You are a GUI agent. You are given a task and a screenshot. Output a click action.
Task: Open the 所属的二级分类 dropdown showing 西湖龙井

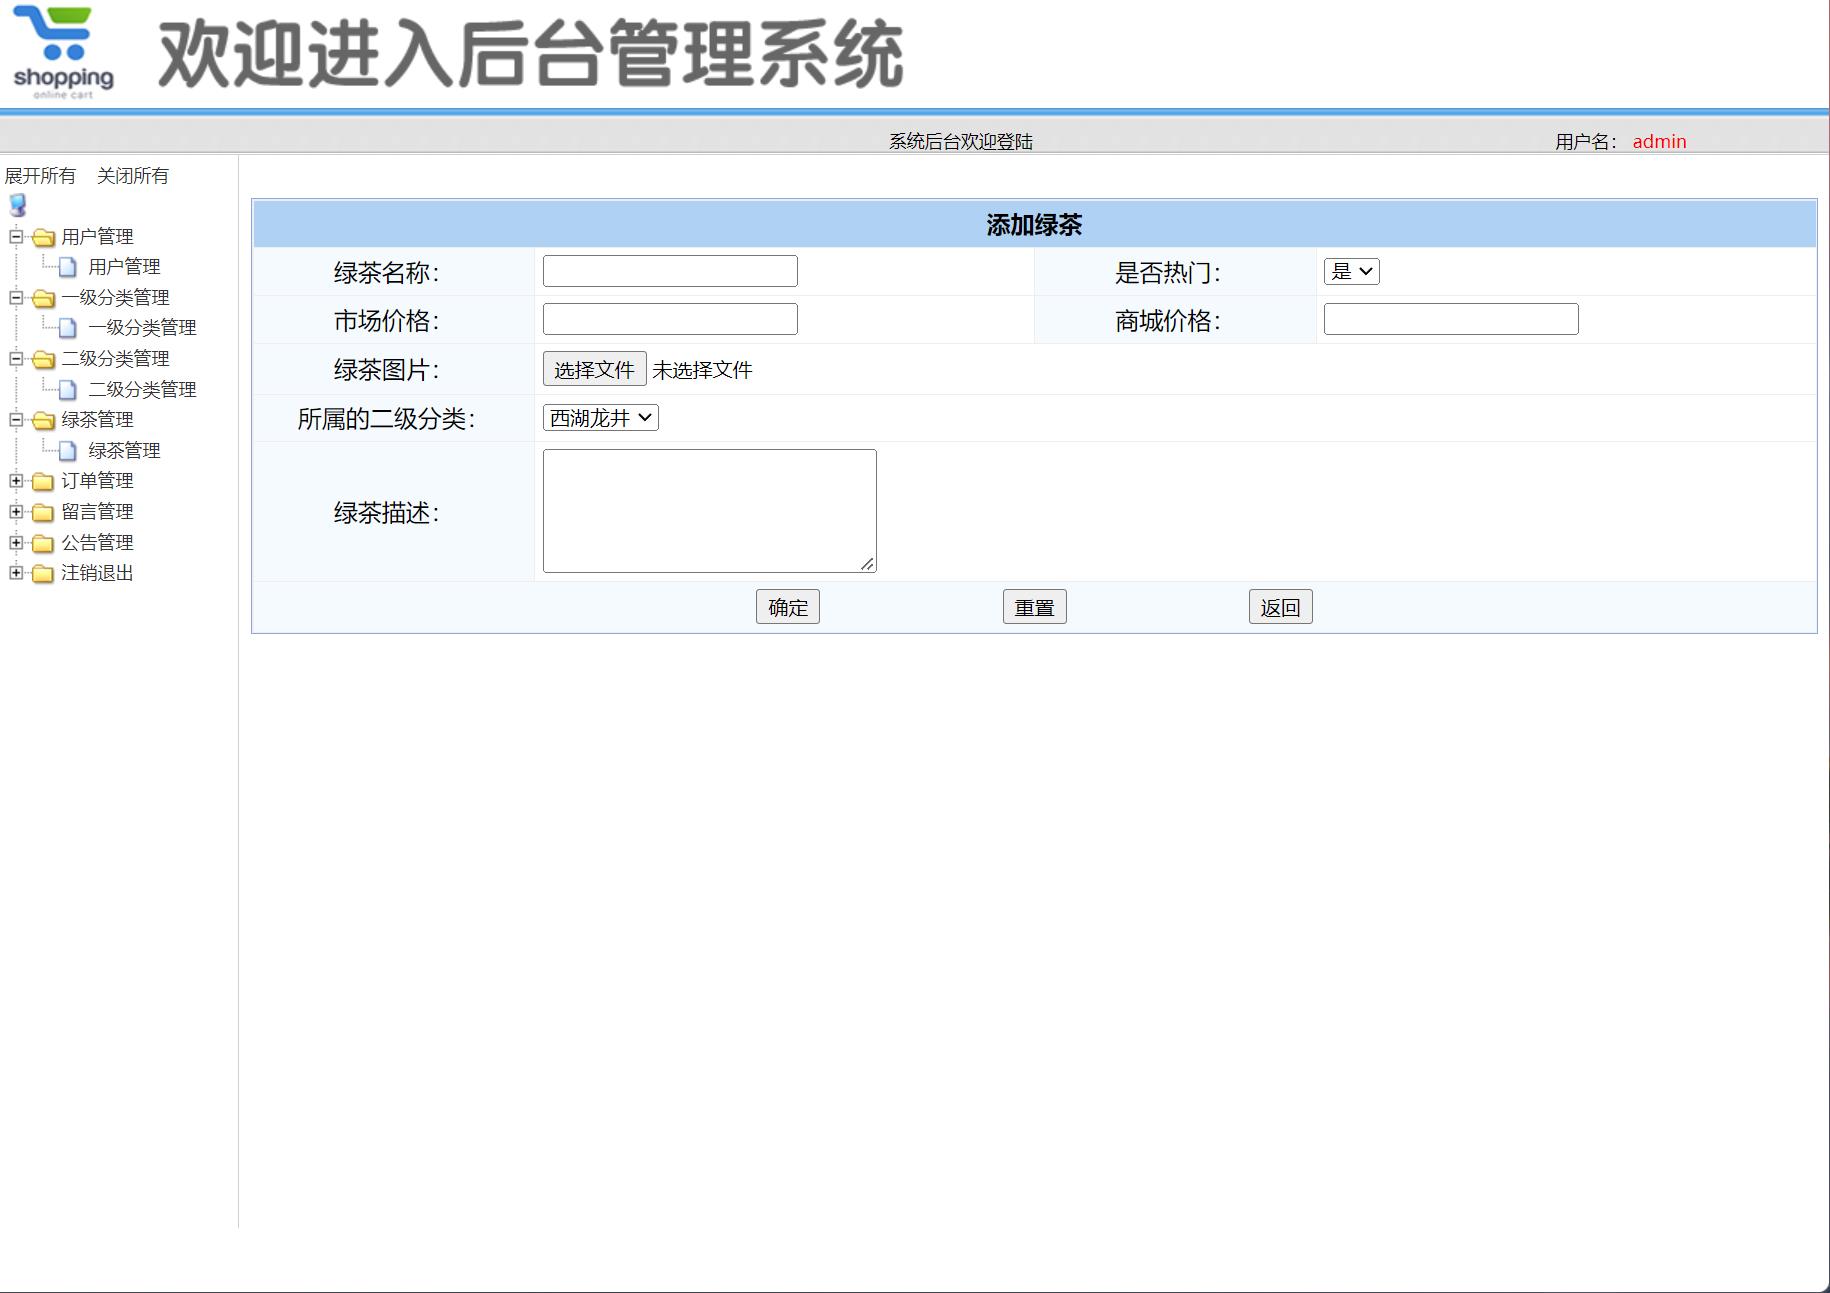pos(599,417)
